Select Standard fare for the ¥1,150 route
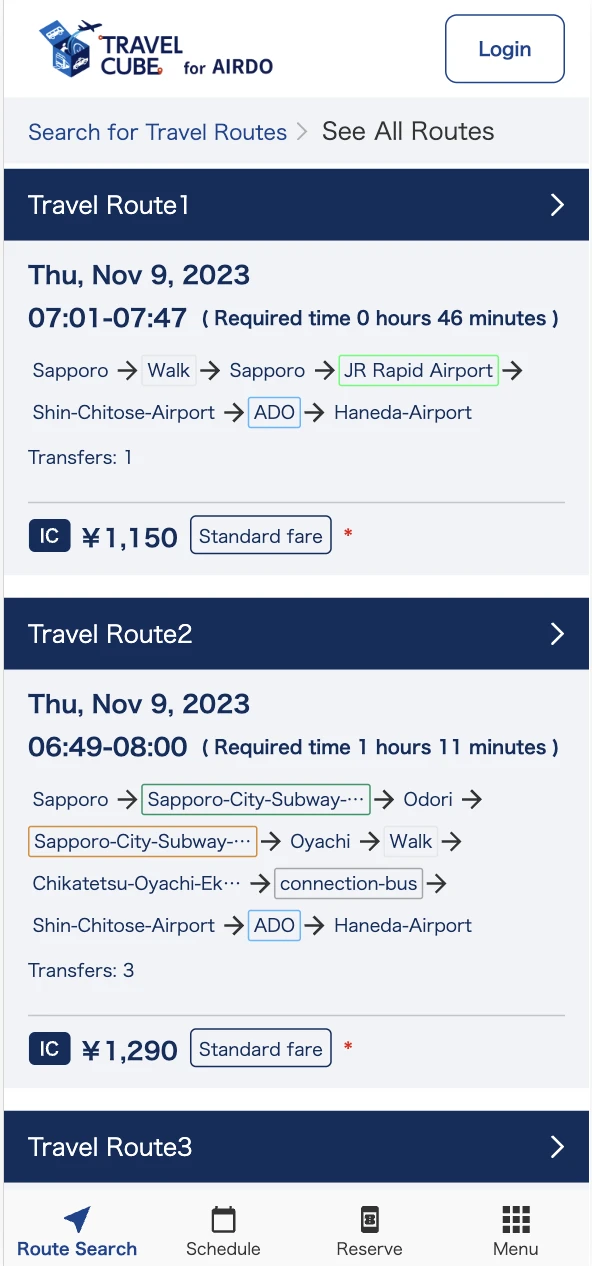592x1266 pixels. point(260,536)
